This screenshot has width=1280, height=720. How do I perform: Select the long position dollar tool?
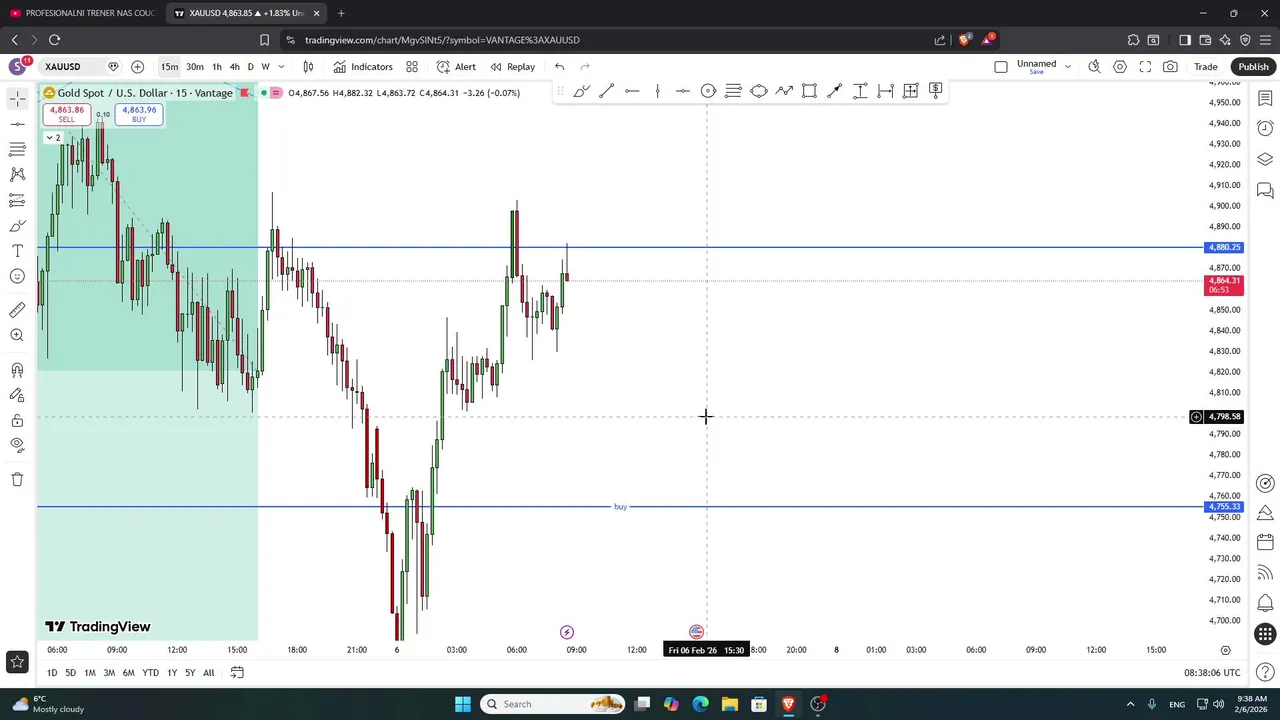[x=936, y=91]
